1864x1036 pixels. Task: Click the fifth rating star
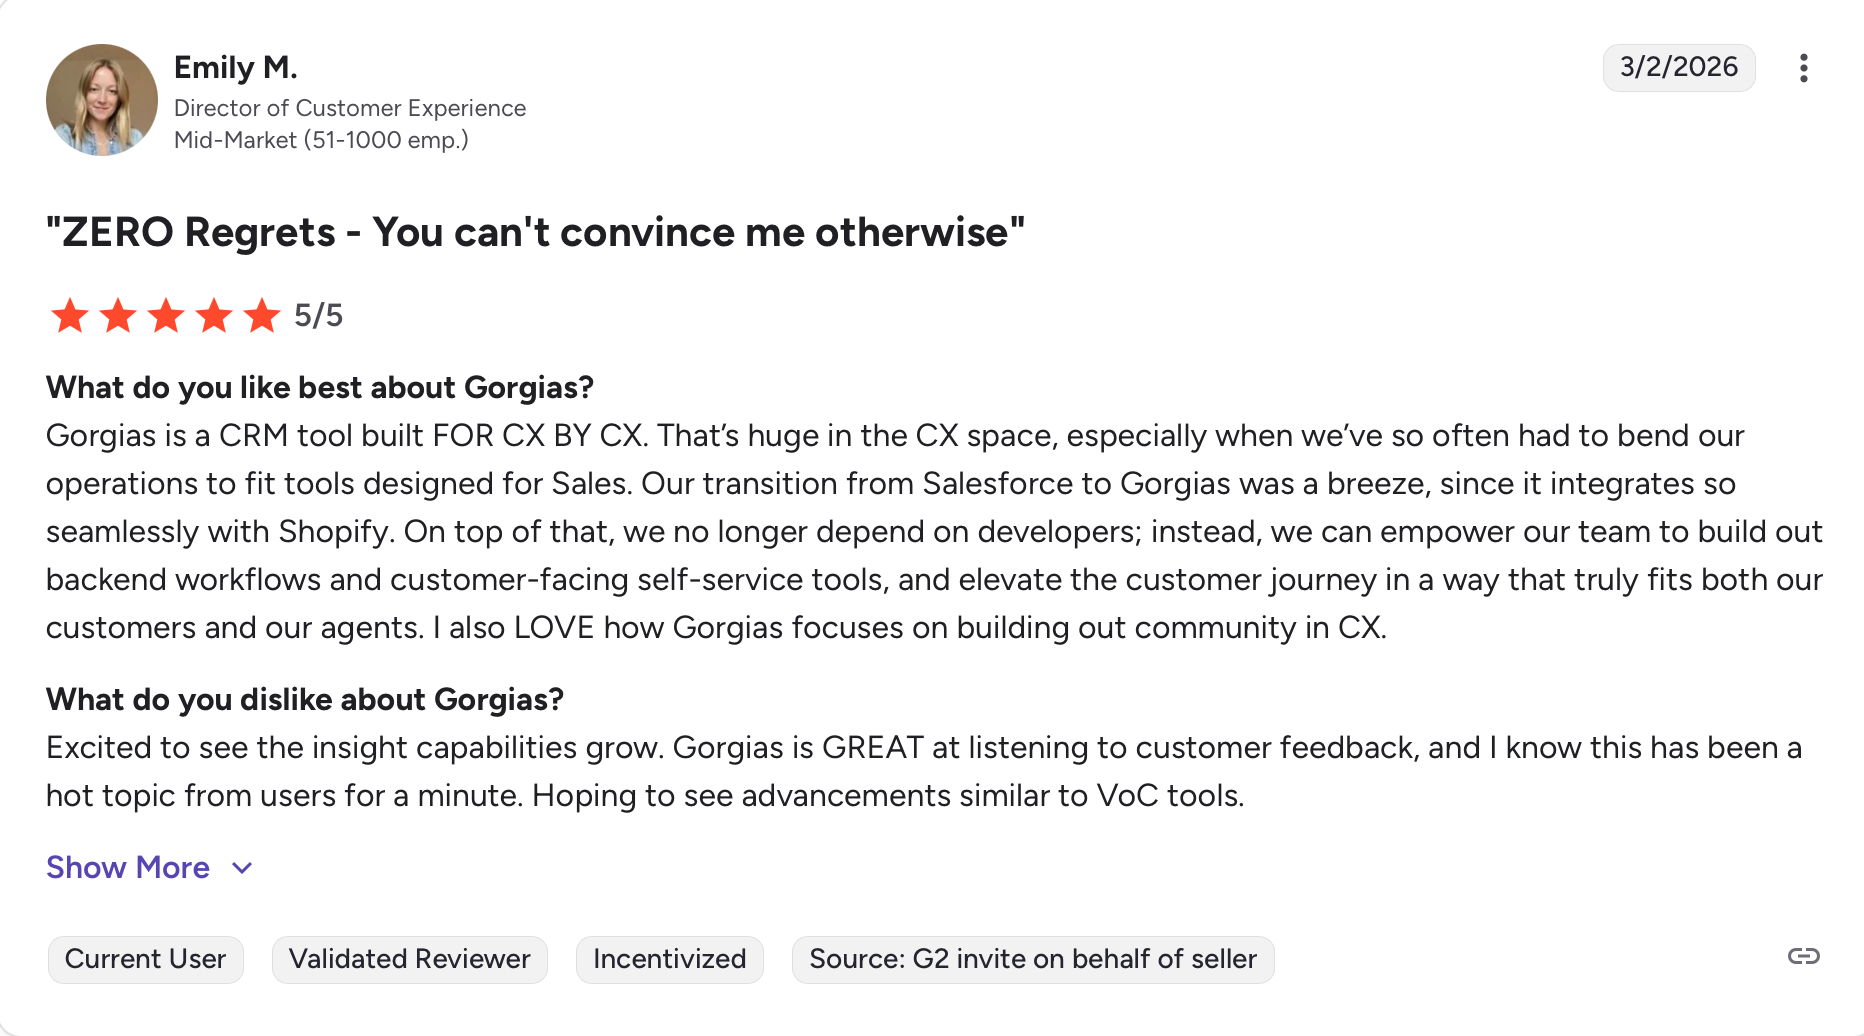coord(262,316)
